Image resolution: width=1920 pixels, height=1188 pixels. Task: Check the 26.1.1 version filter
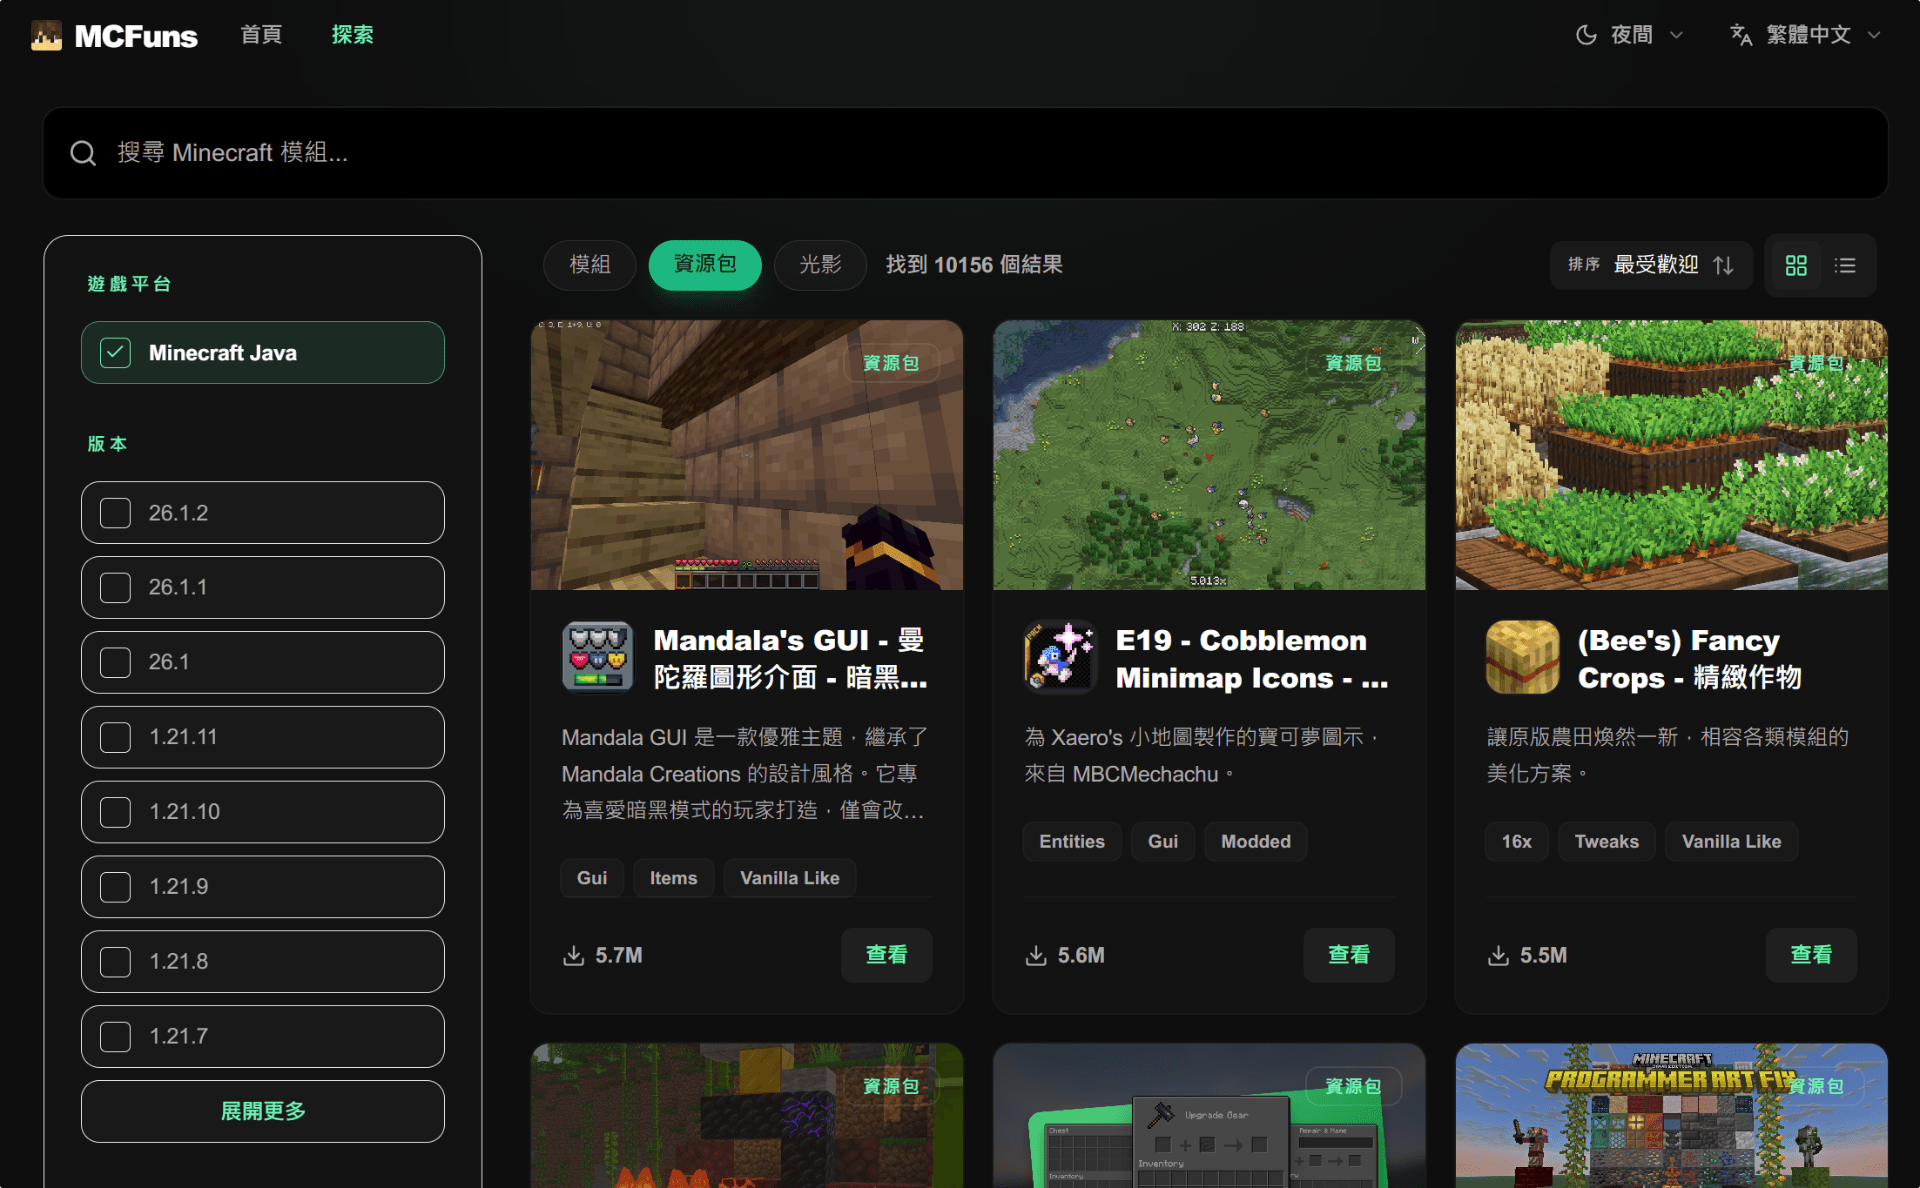coord(263,588)
